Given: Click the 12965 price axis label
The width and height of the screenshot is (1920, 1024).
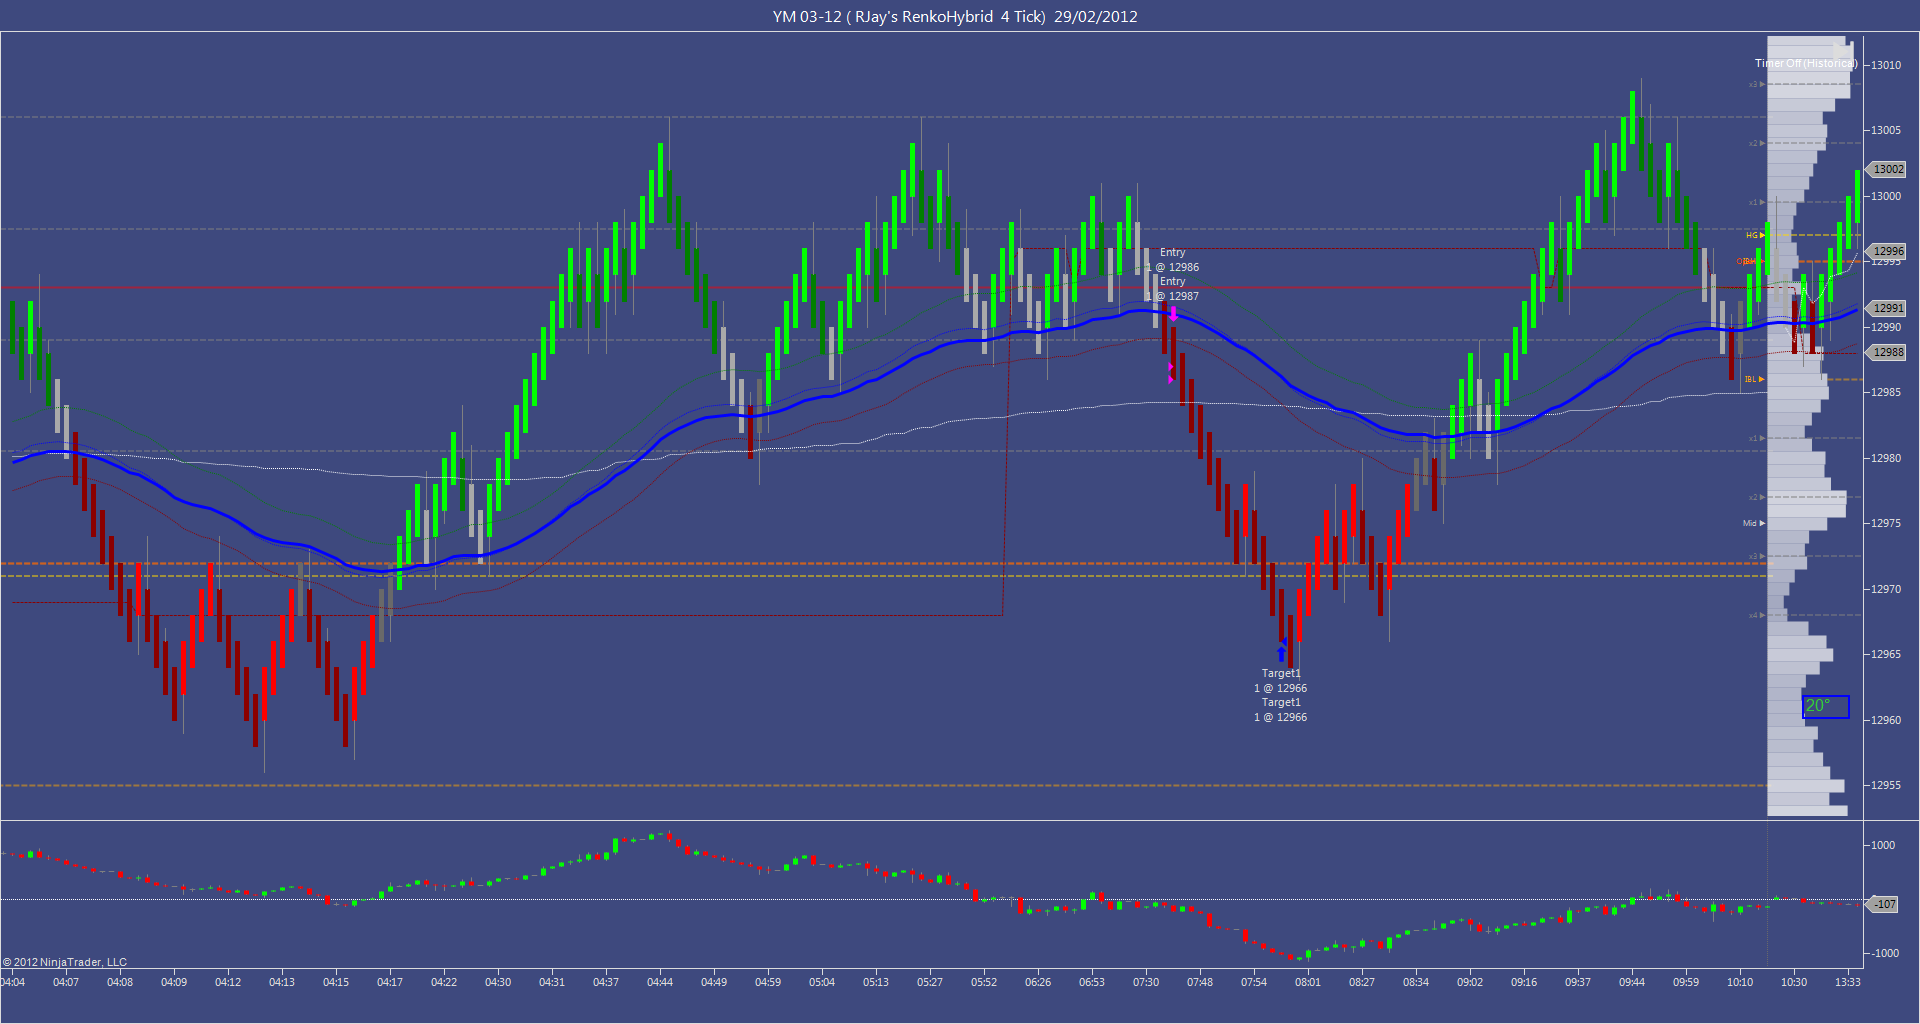Looking at the screenshot, I should point(1886,654).
